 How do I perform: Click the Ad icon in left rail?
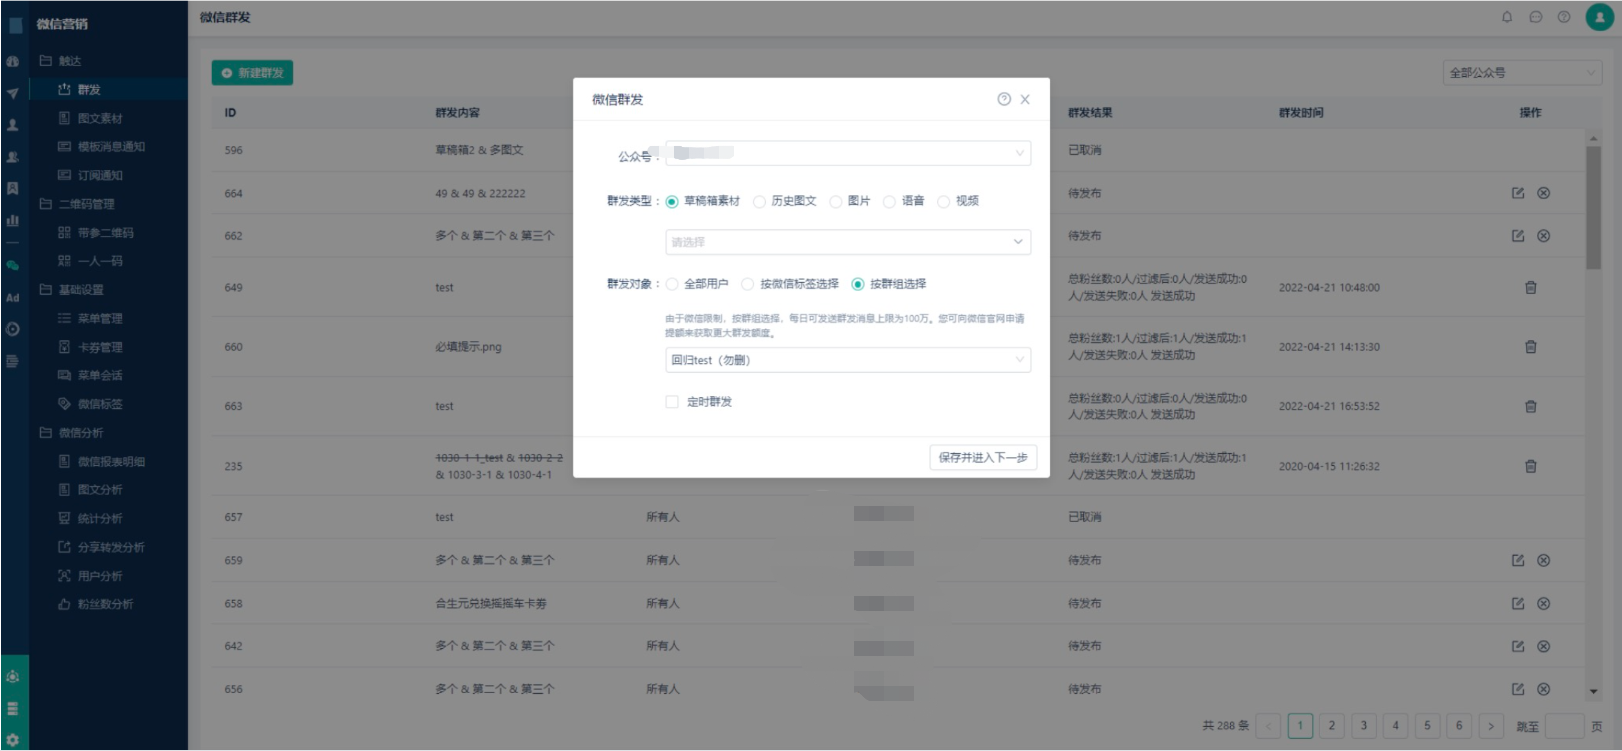click(x=13, y=298)
